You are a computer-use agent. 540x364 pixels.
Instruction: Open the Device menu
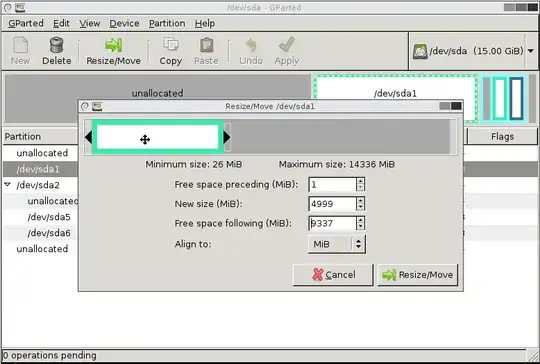(124, 23)
